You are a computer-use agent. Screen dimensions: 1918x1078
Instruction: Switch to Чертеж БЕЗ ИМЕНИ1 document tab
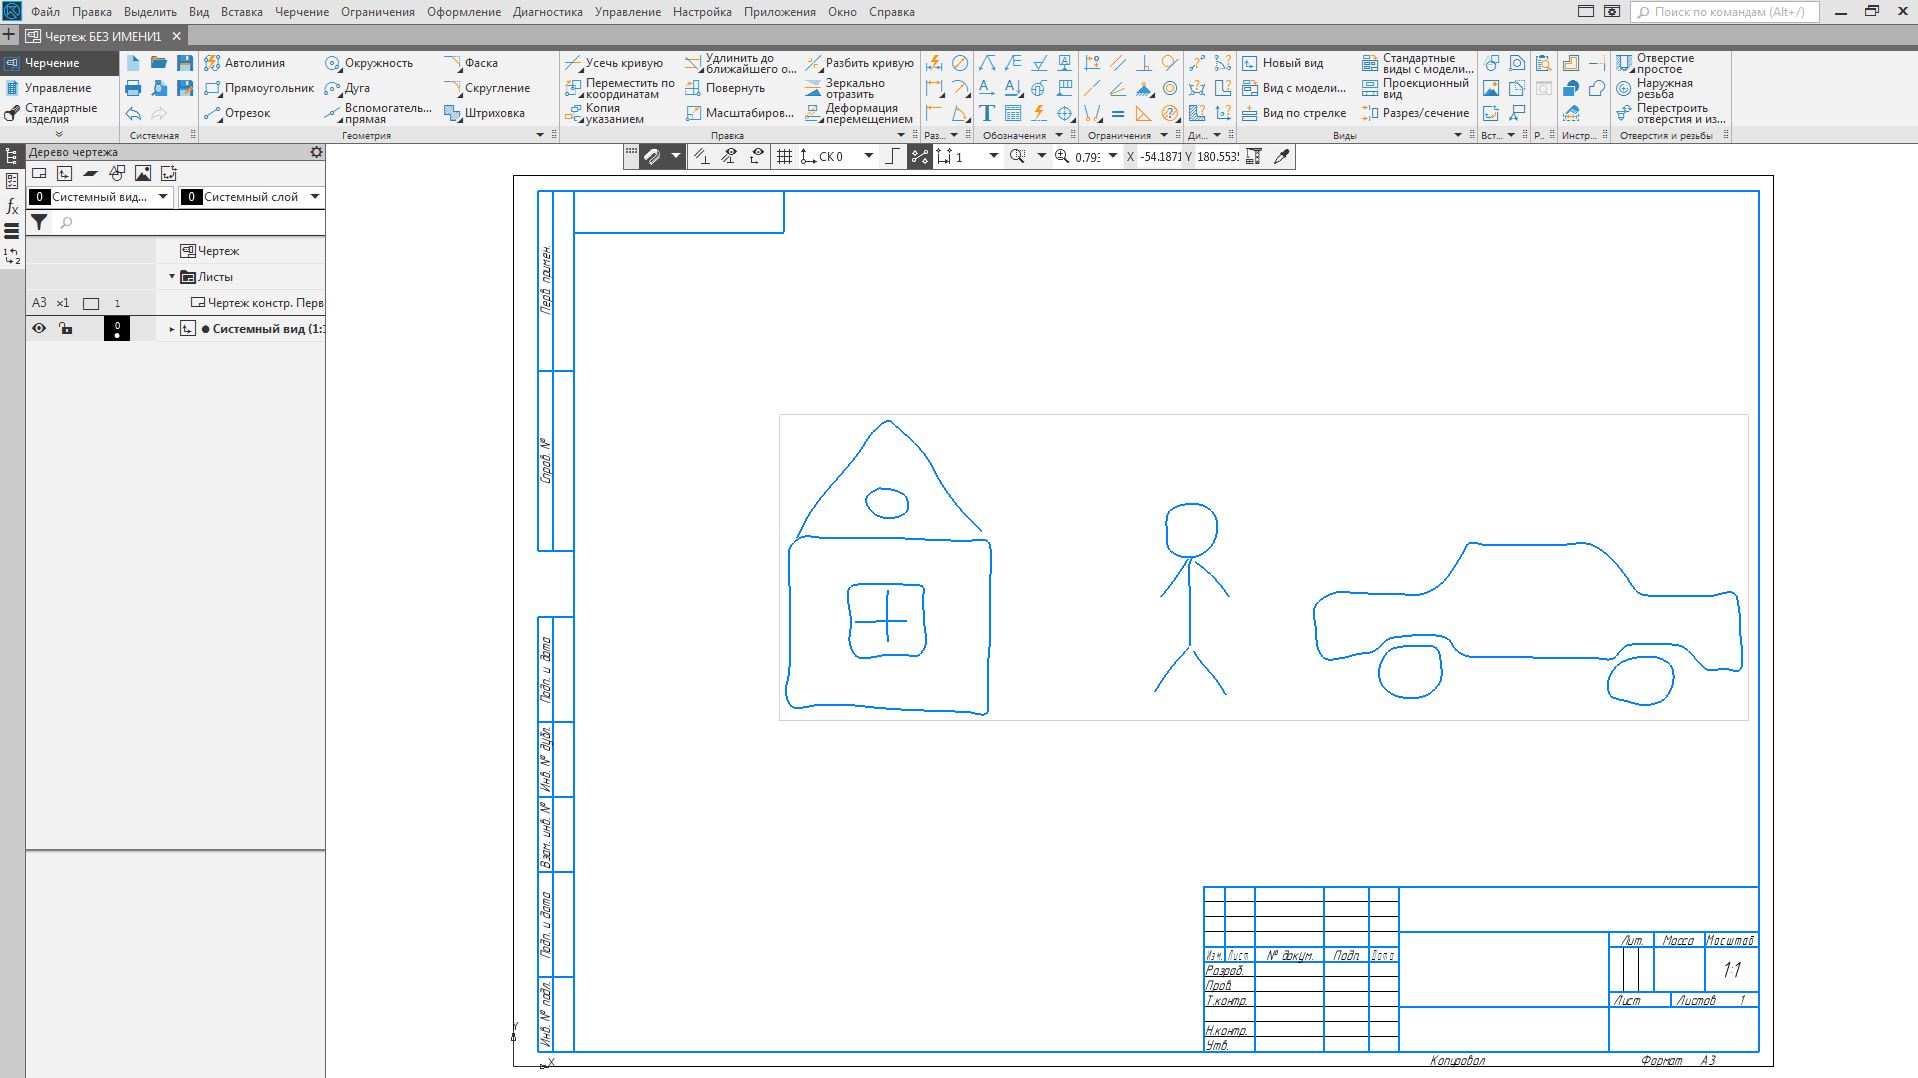102,36
